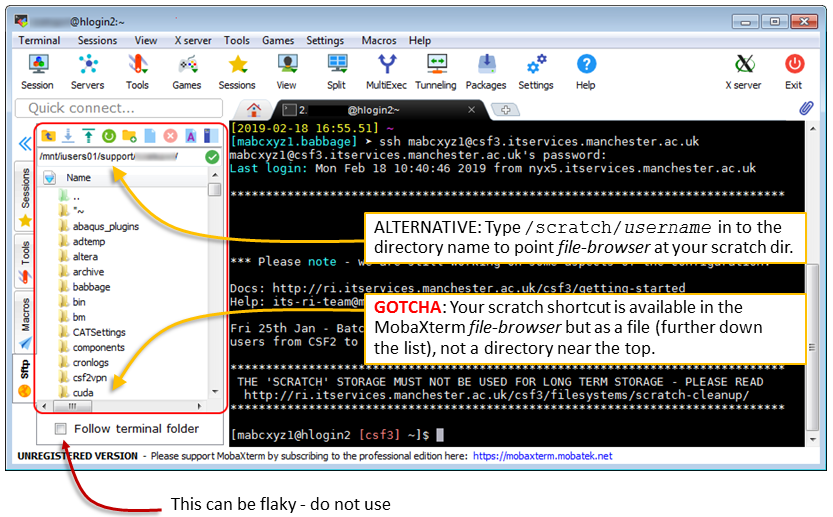Viewport: 833px width, 517px height.
Task: Open the X server menu
Action: (x=193, y=40)
